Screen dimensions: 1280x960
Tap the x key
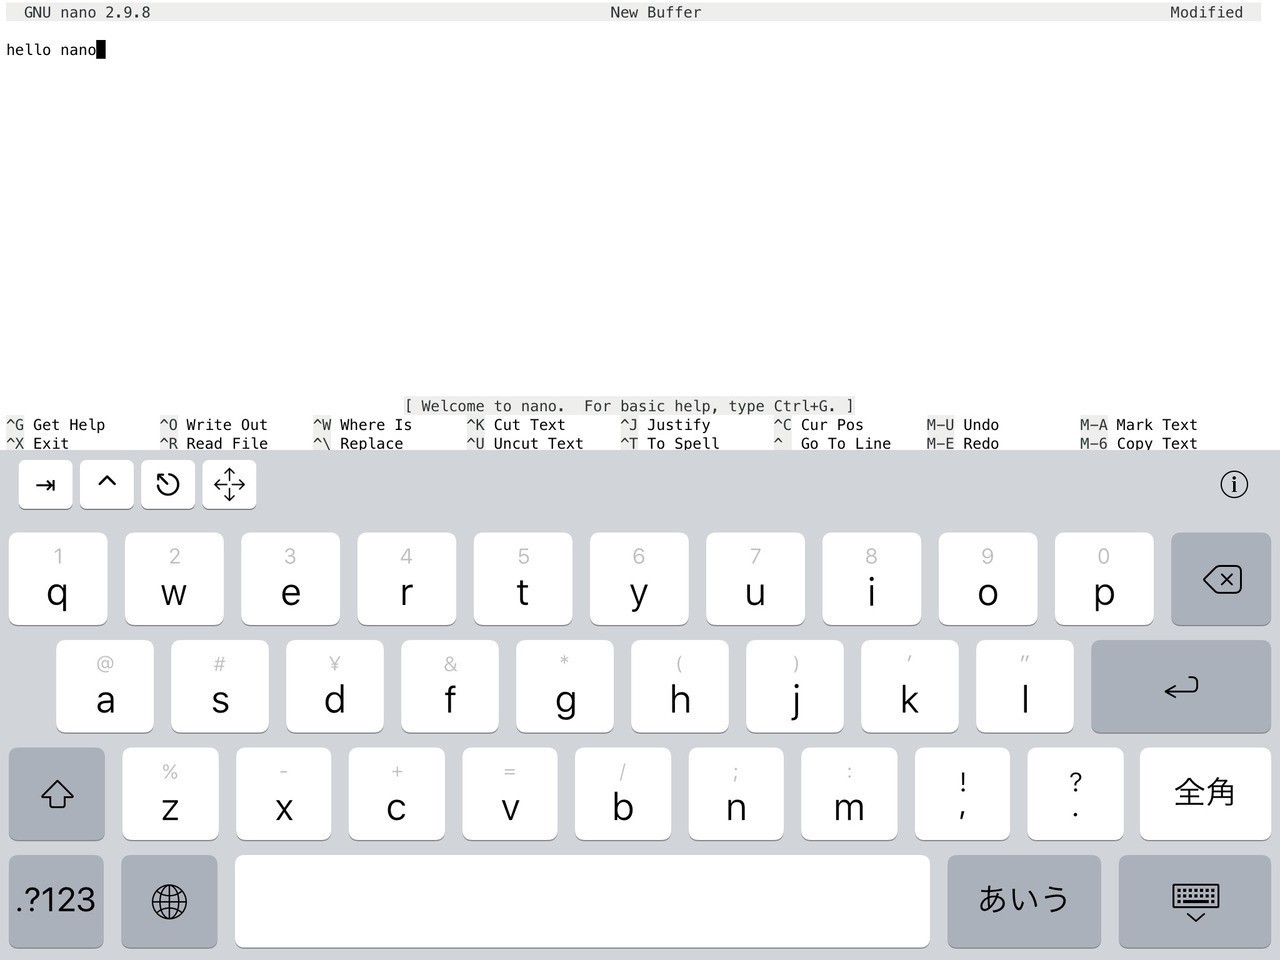click(284, 794)
